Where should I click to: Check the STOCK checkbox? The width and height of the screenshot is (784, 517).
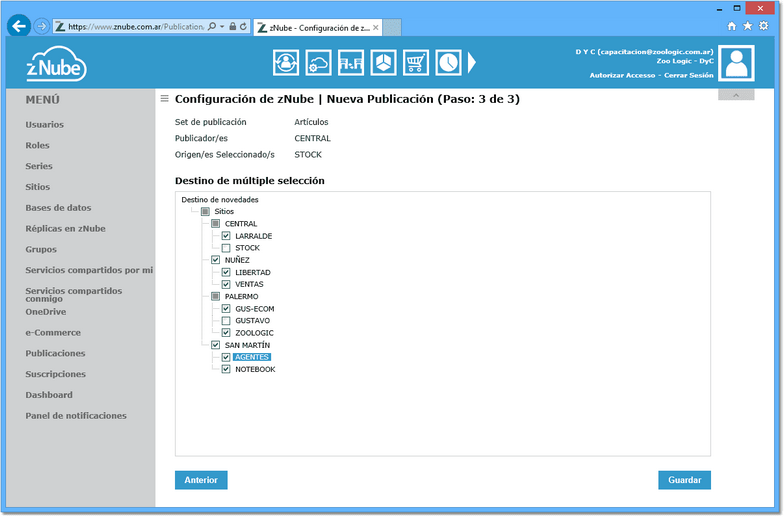coord(226,248)
